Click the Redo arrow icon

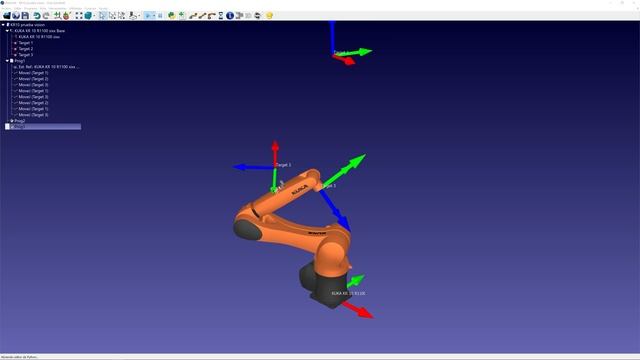(x=46, y=16)
